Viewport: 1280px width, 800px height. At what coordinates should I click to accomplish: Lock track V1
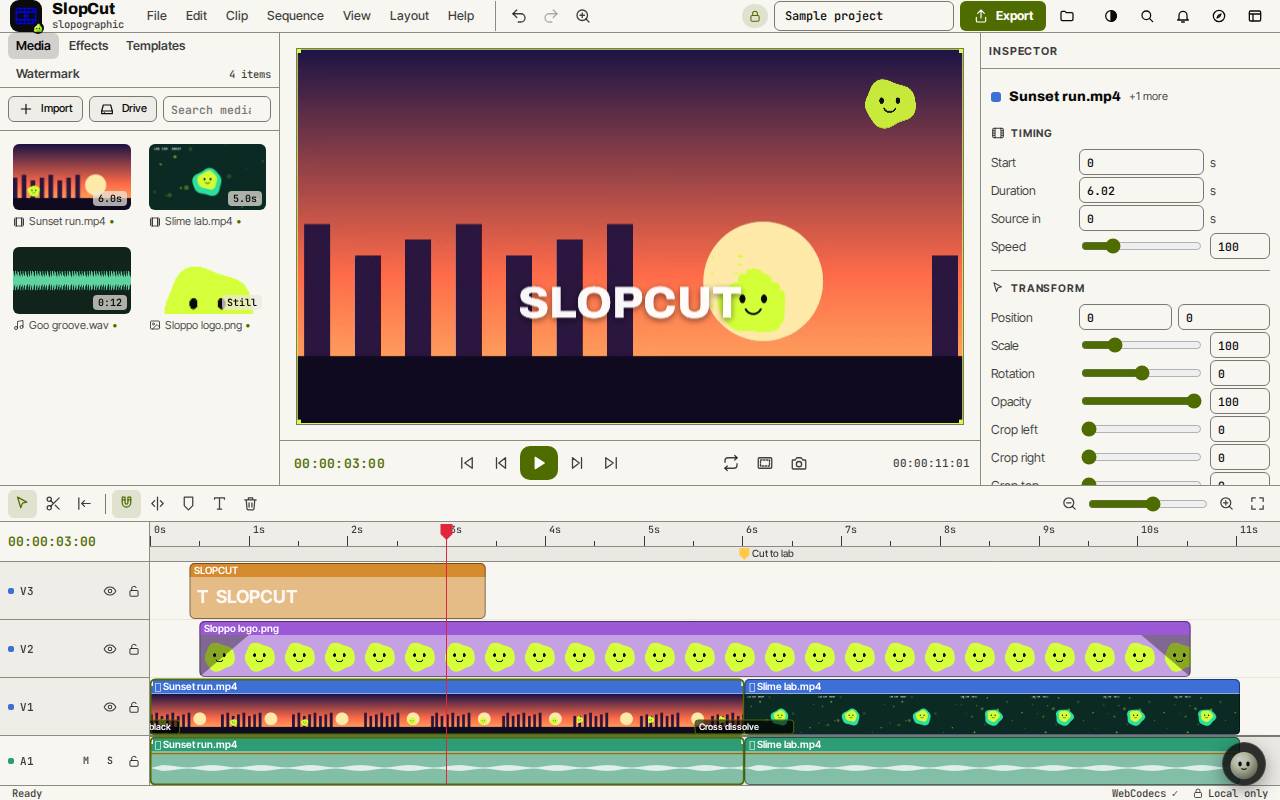(x=134, y=707)
